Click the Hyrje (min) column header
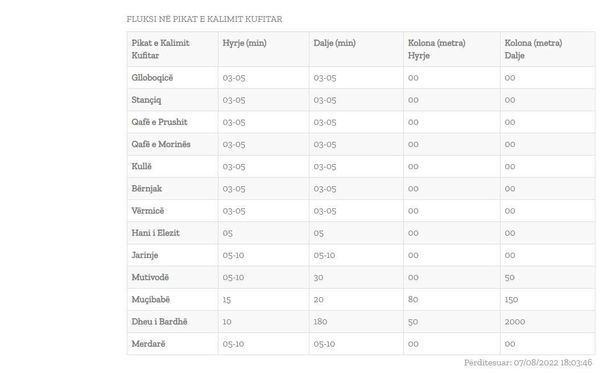This screenshot has width=600, height=373. click(245, 43)
